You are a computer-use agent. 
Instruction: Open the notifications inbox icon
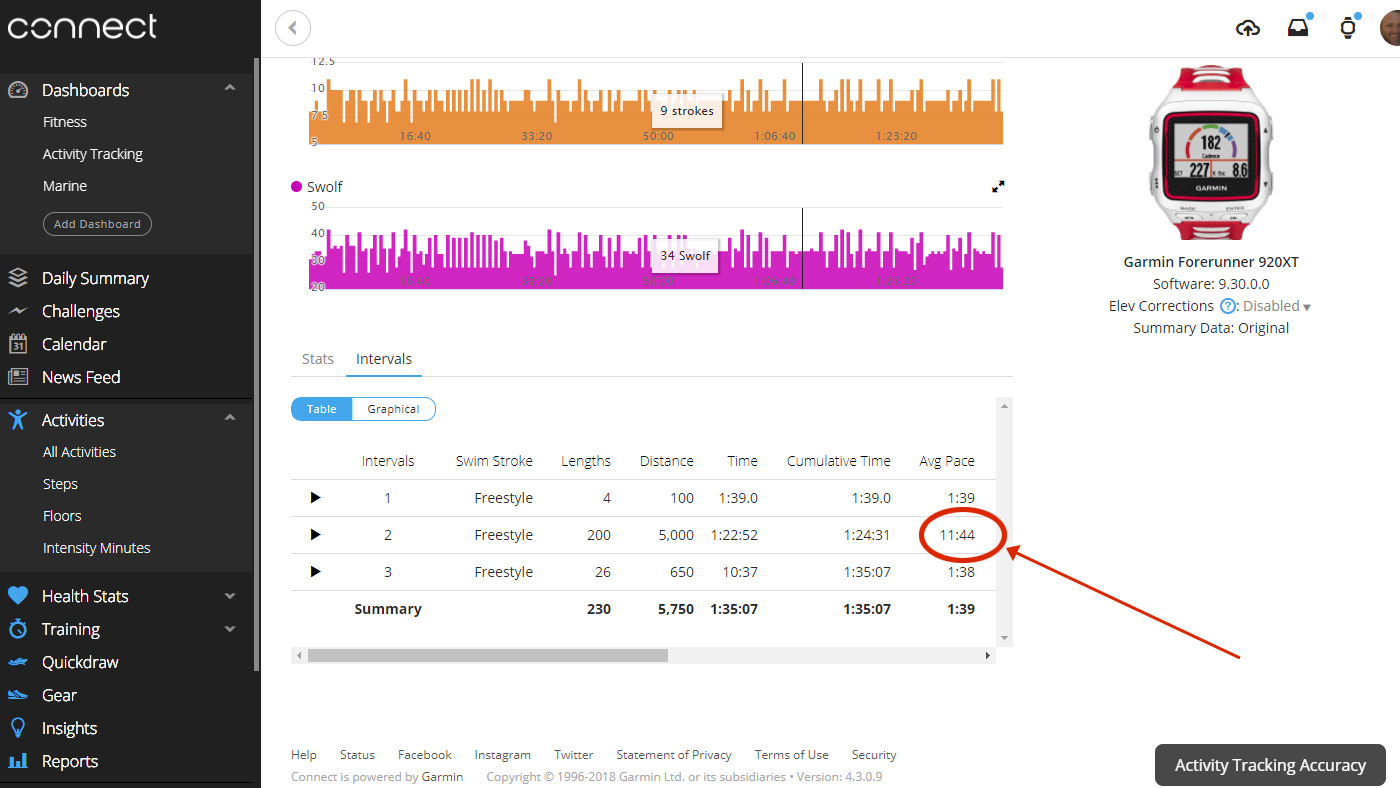[1298, 28]
